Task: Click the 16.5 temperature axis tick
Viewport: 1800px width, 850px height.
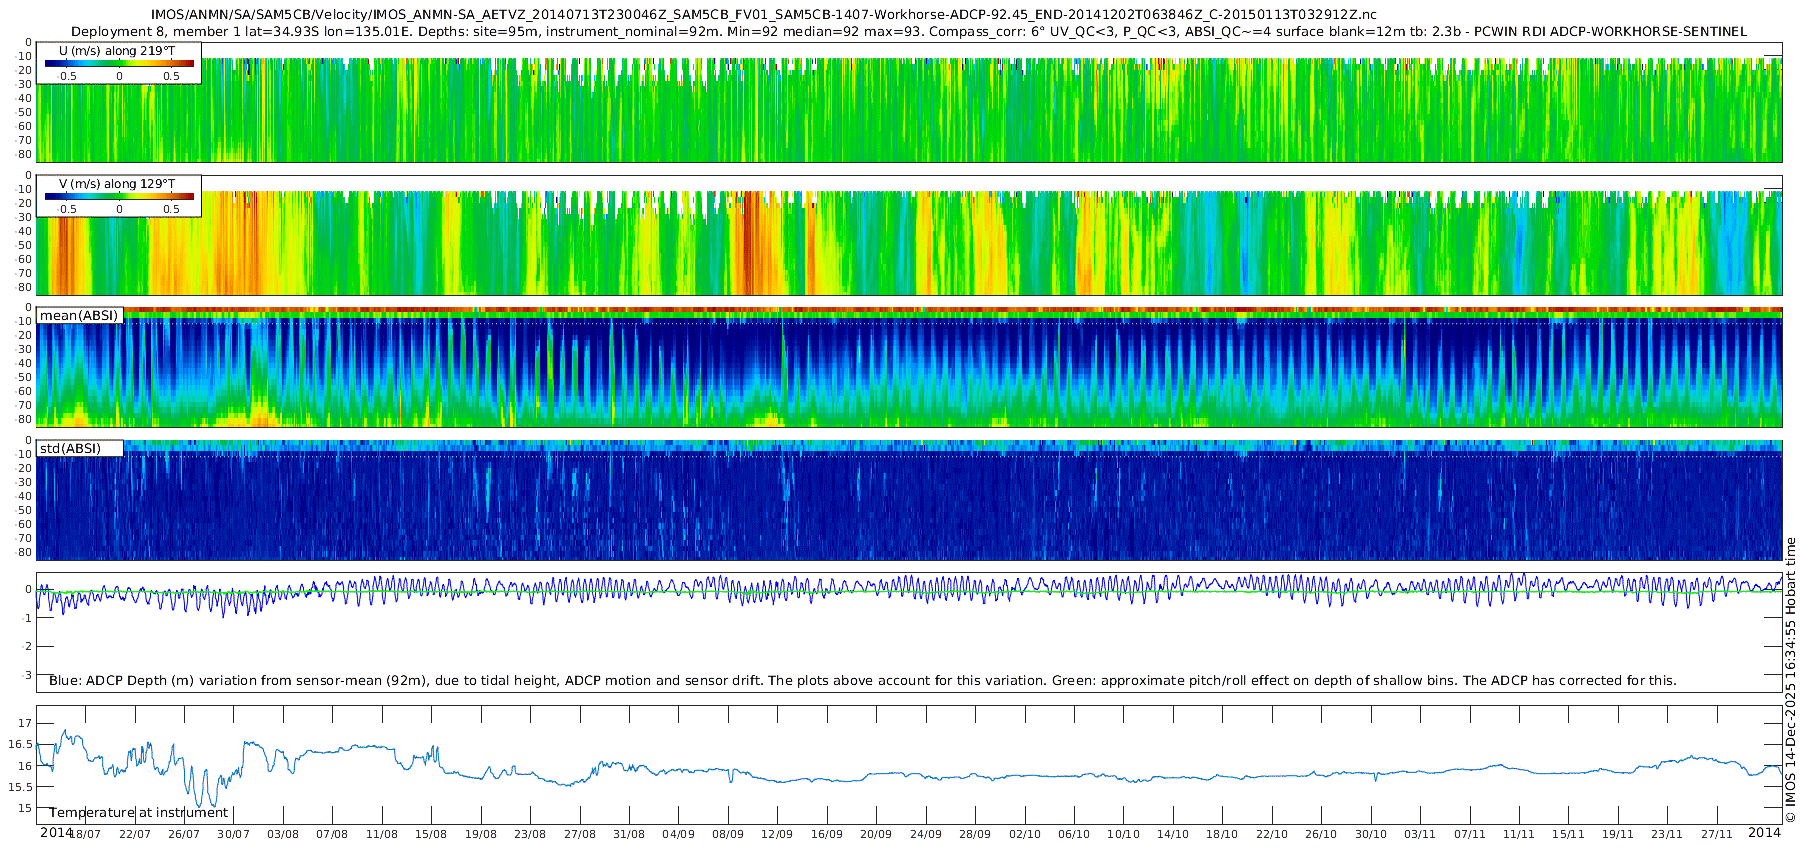Action: tap(19, 745)
